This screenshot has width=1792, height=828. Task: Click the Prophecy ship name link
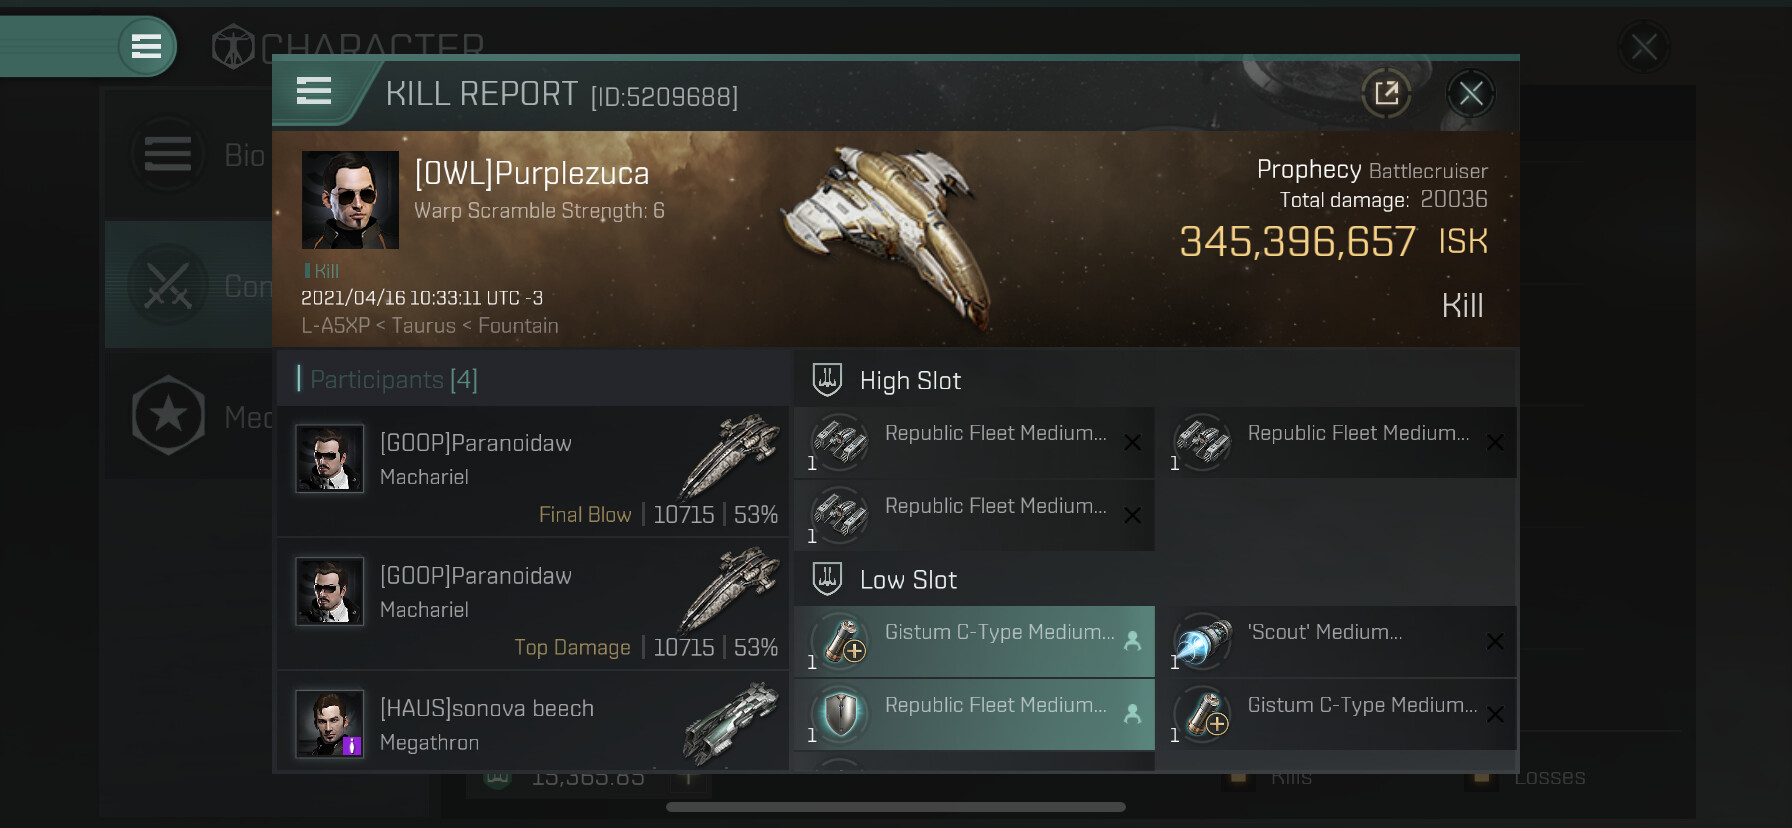[x=1308, y=170]
